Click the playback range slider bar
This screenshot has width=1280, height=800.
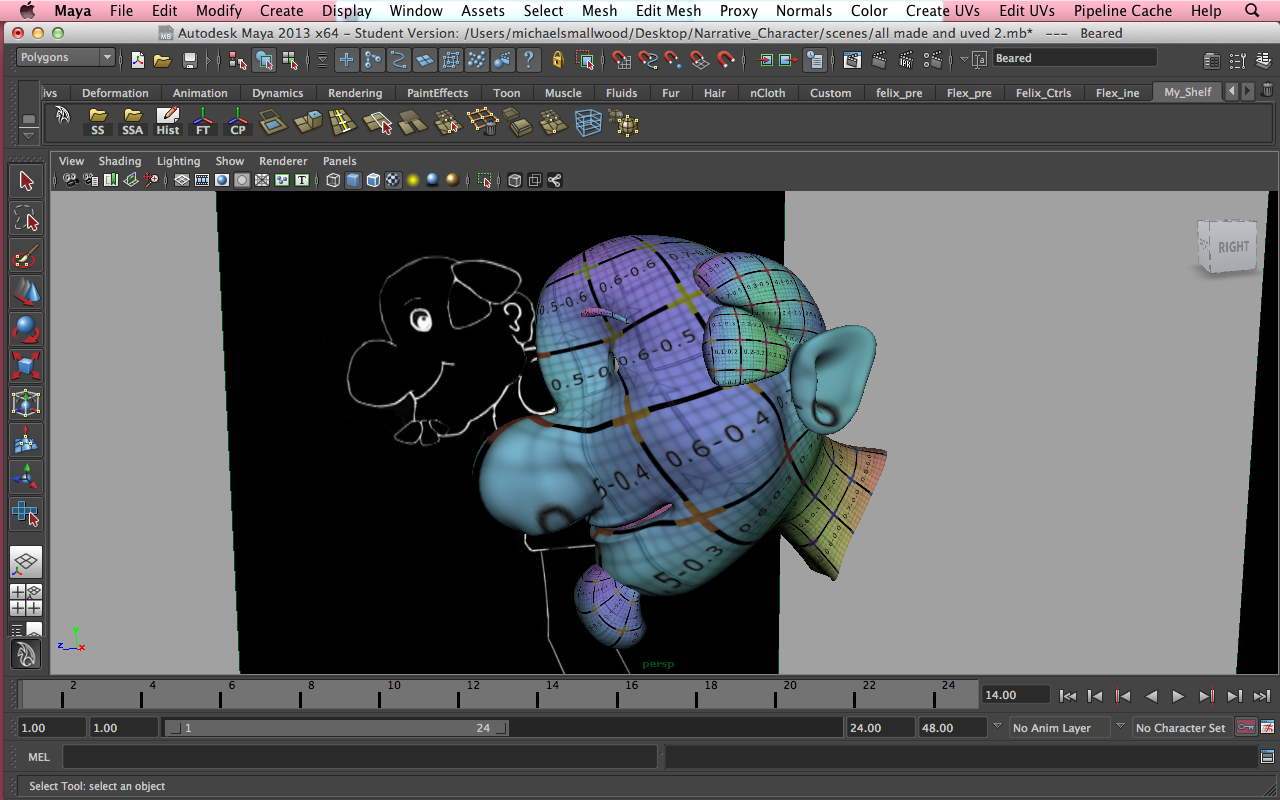(336, 728)
